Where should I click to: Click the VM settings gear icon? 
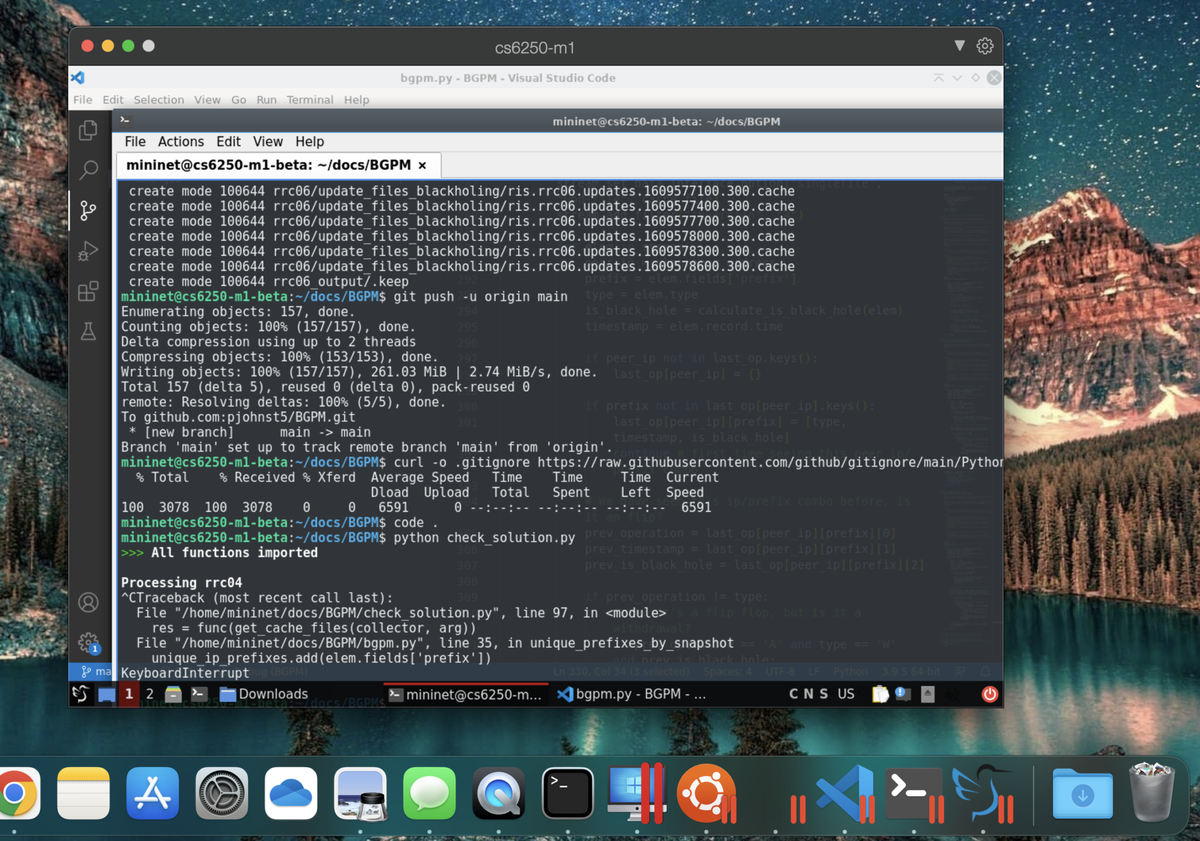985,46
